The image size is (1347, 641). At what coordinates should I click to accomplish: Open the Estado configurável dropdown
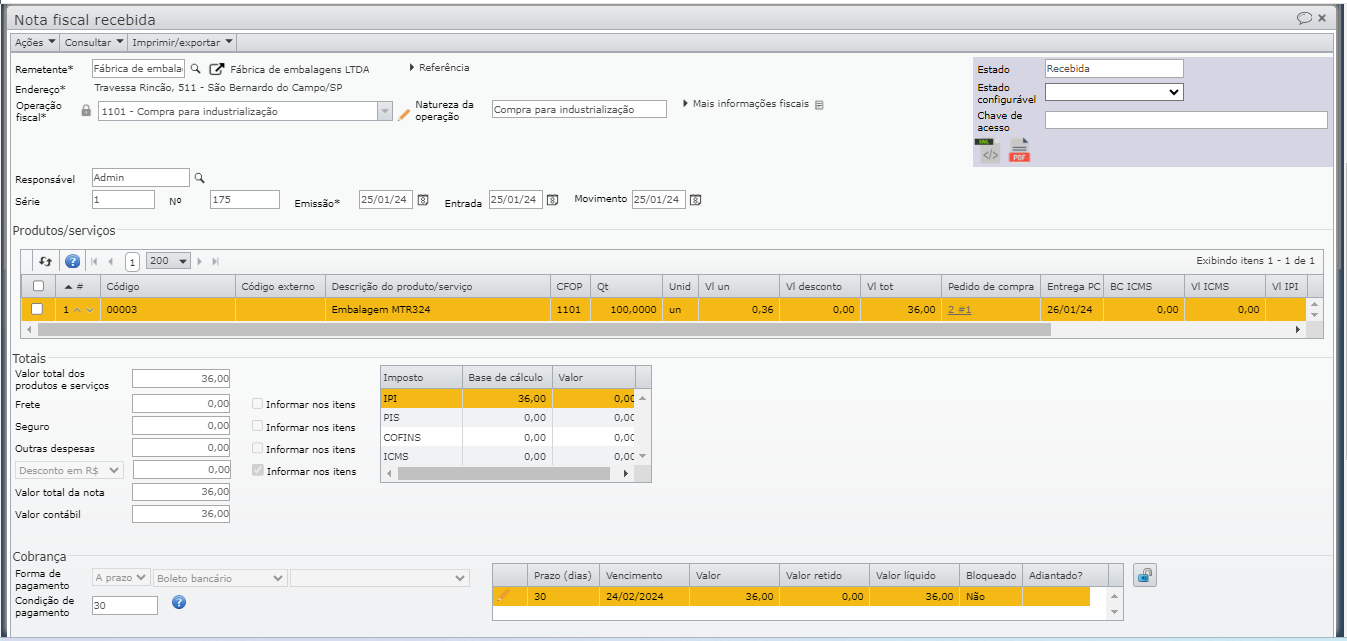pos(1113,92)
